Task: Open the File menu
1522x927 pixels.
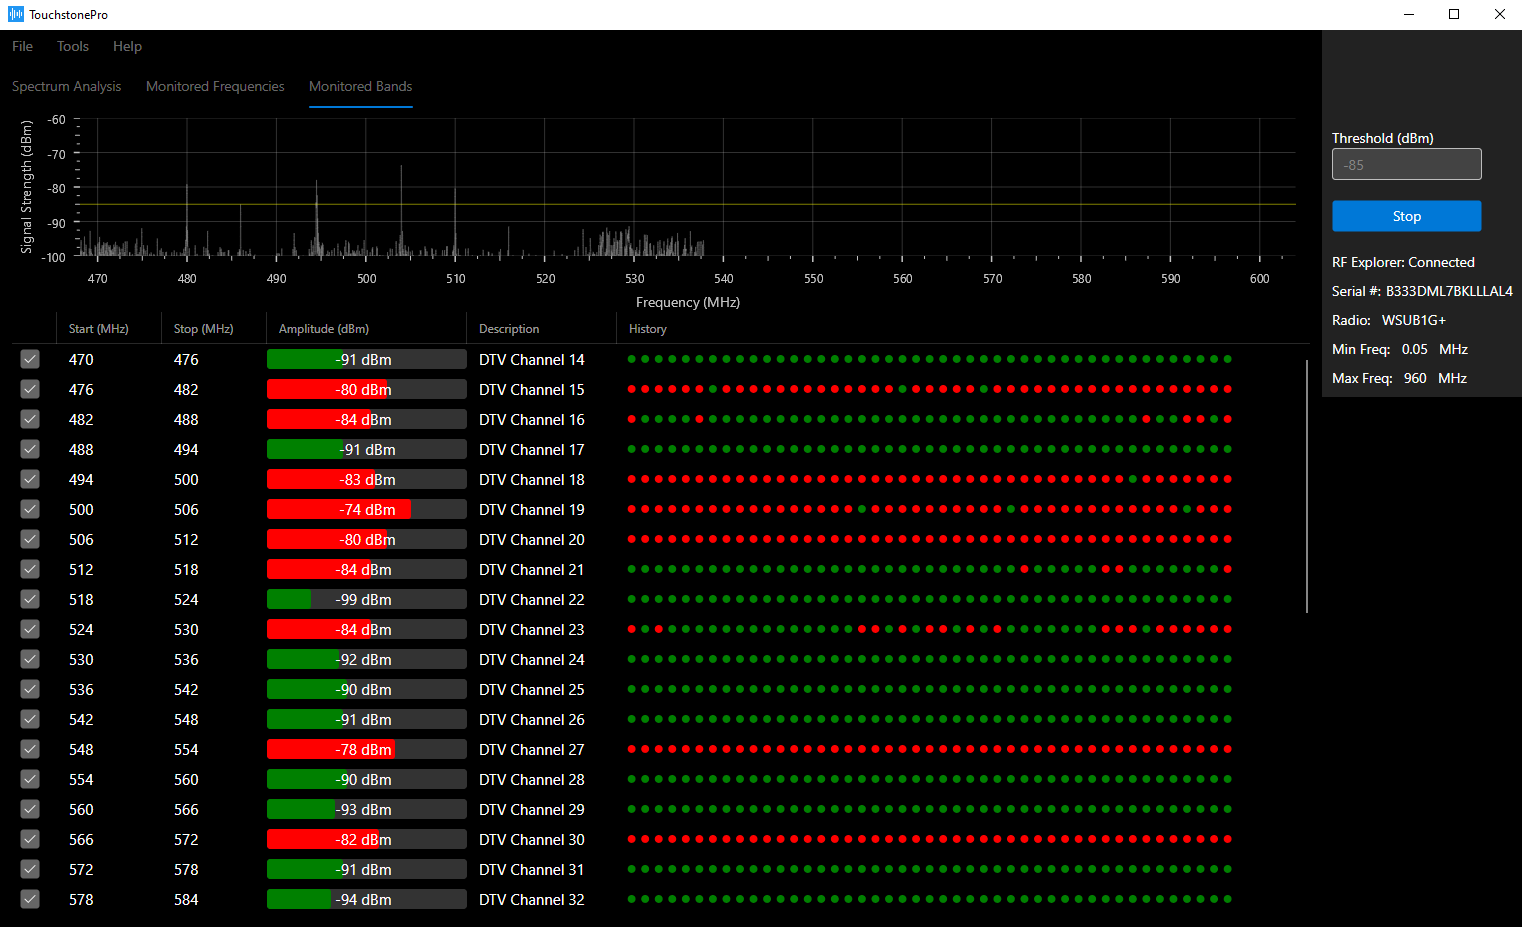Action: click(x=22, y=46)
